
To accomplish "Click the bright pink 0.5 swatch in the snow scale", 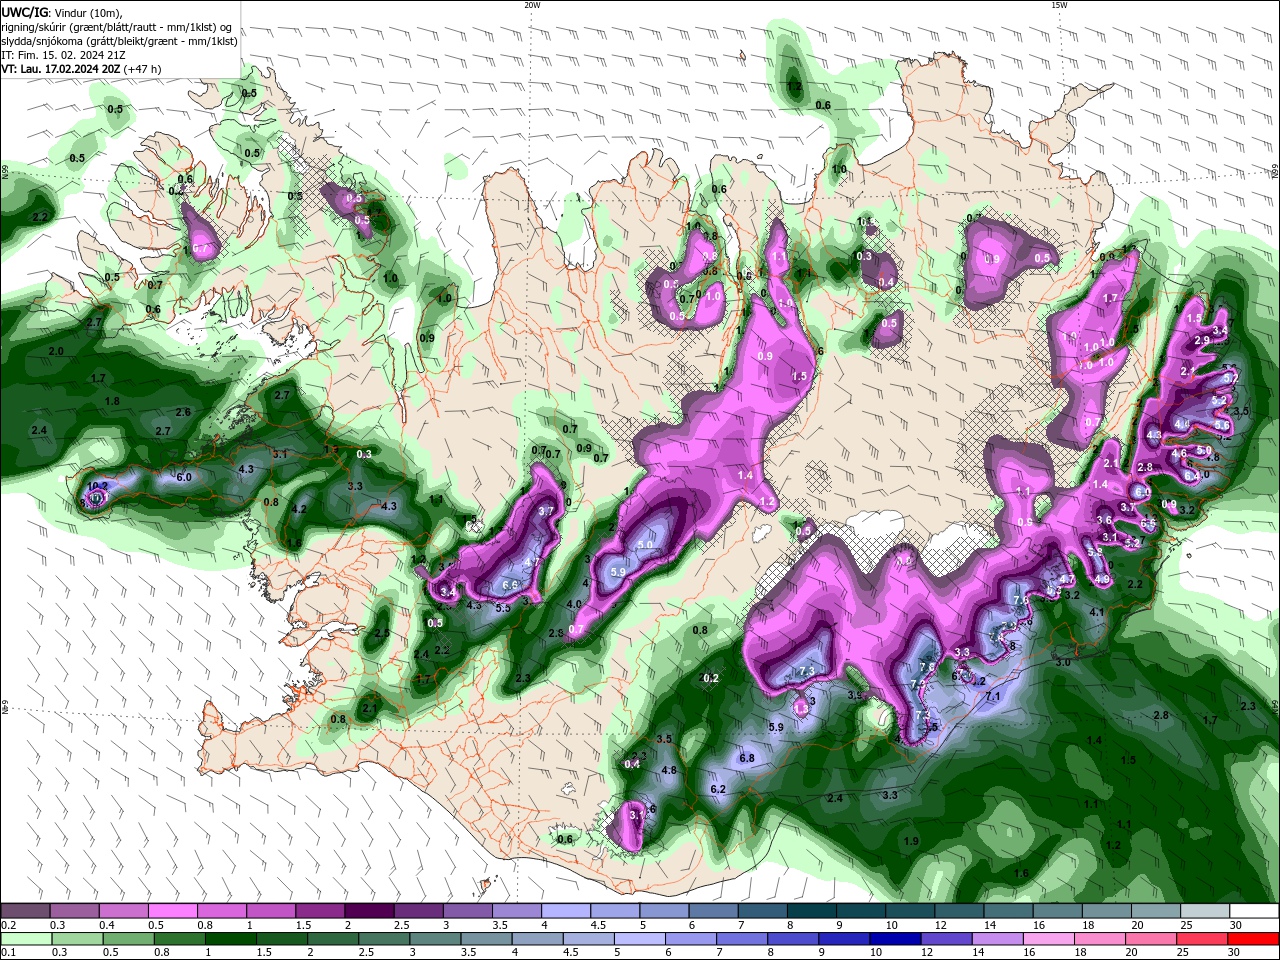I will (172, 911).
